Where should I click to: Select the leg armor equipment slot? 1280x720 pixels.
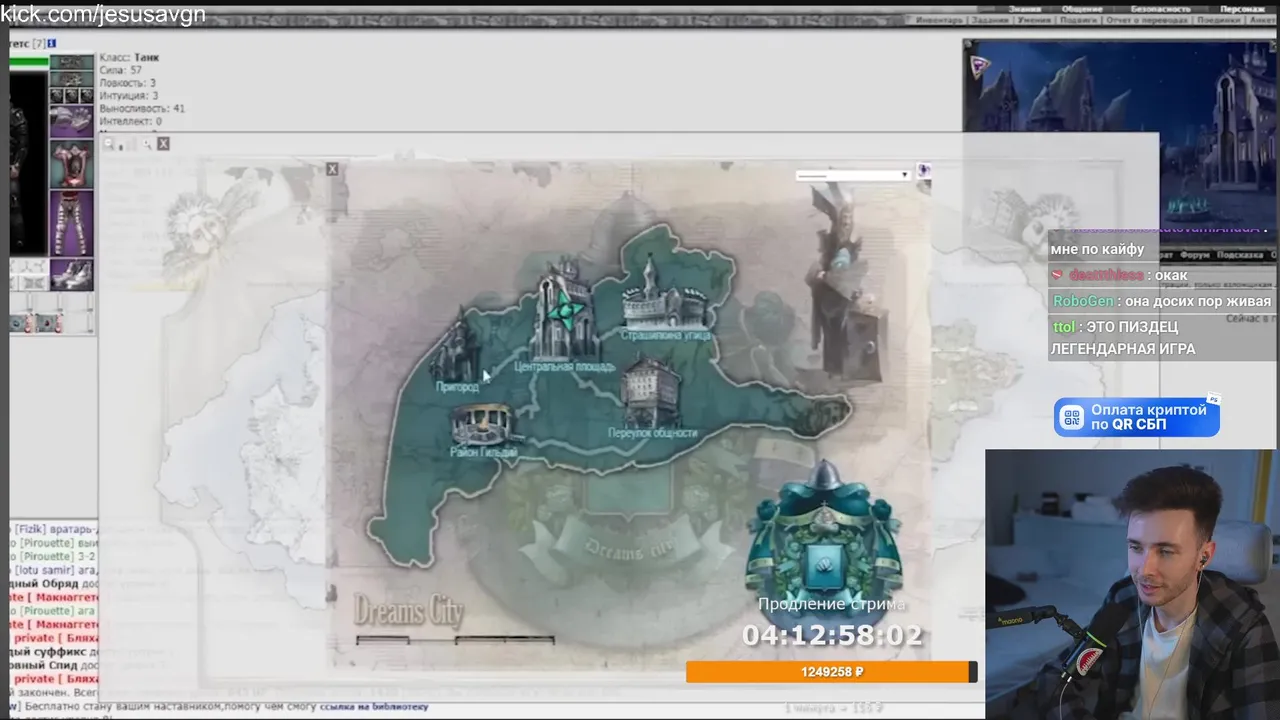(71, 223)
